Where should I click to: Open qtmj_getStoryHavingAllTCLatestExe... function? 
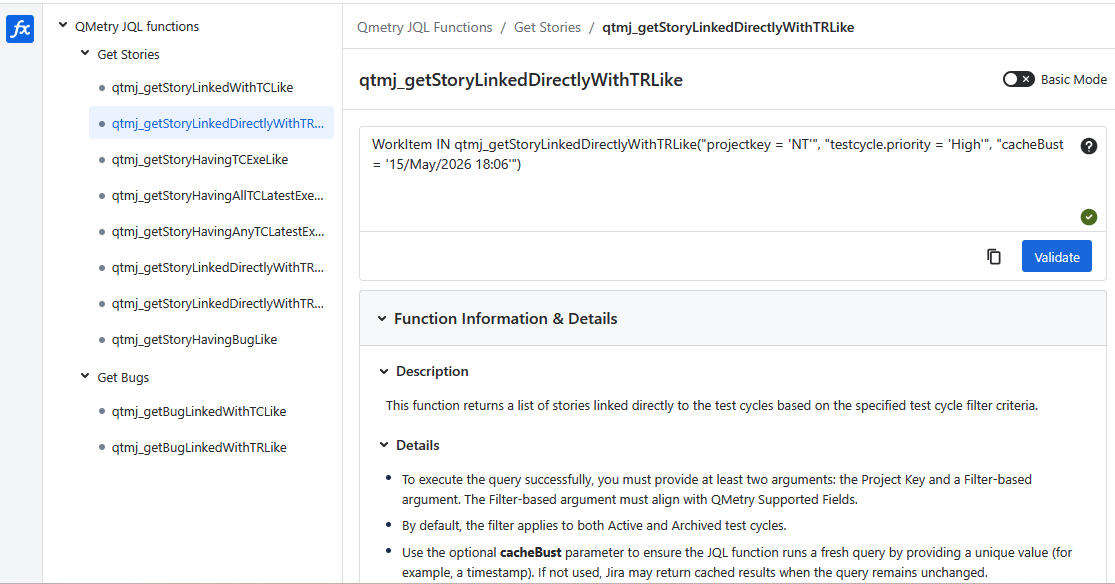(218, 196)
